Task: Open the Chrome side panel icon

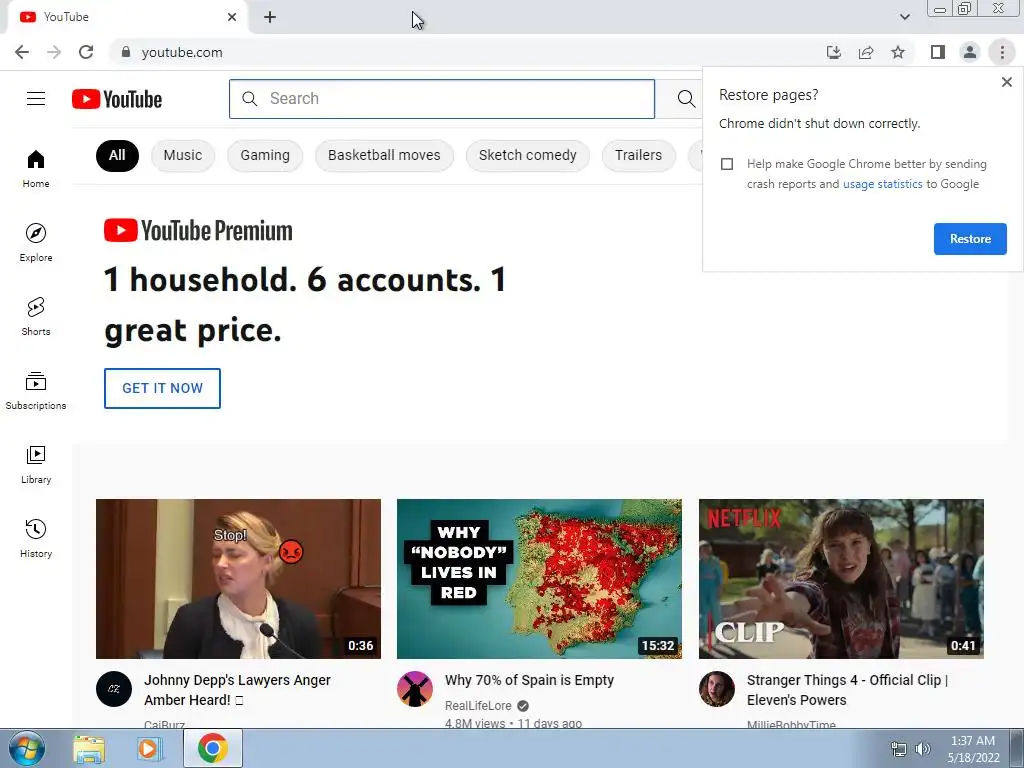Action: tap(938, 52)
